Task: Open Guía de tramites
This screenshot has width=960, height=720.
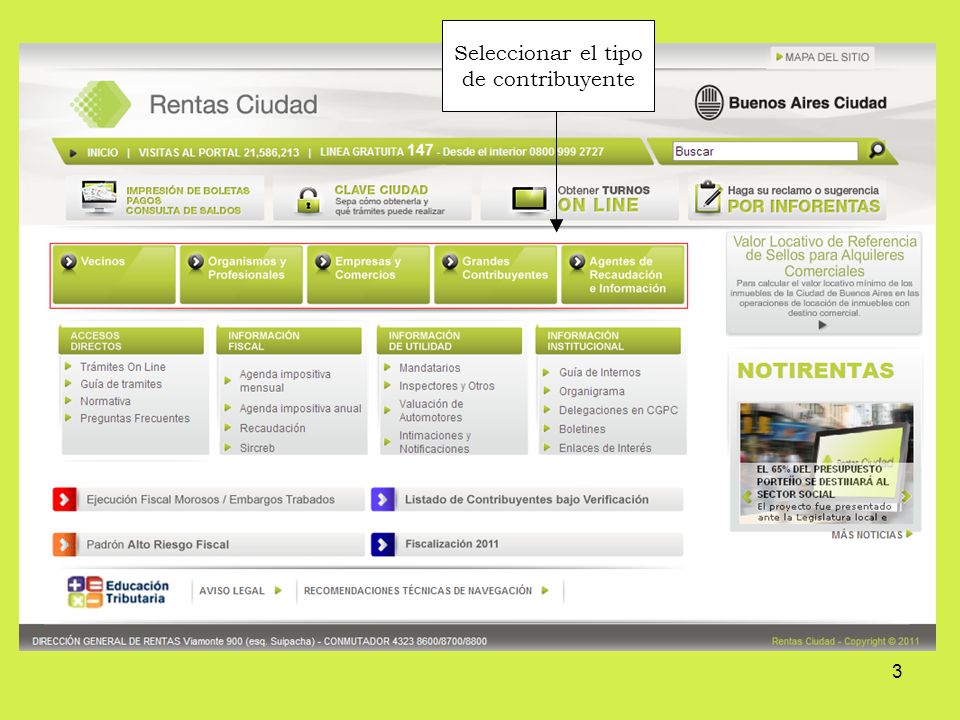Action: (x=121, y=384)
